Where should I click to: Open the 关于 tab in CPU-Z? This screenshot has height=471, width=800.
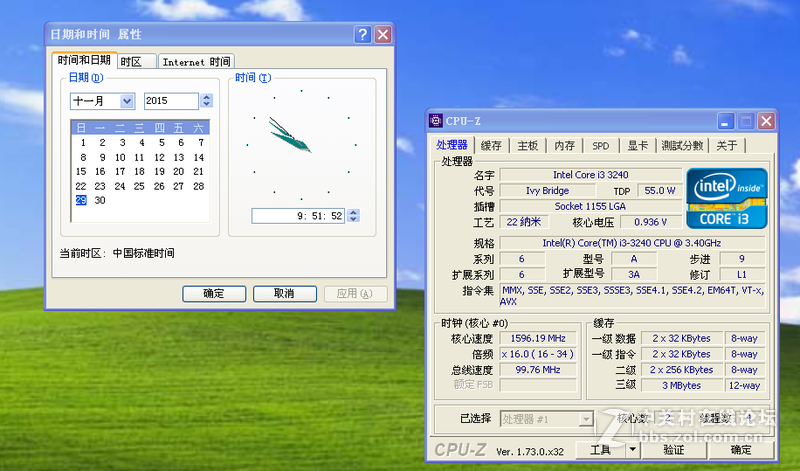[727, 146]
